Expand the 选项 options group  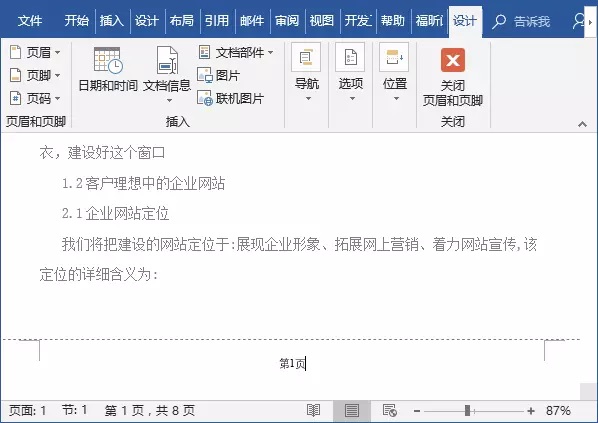pos(351,72)
